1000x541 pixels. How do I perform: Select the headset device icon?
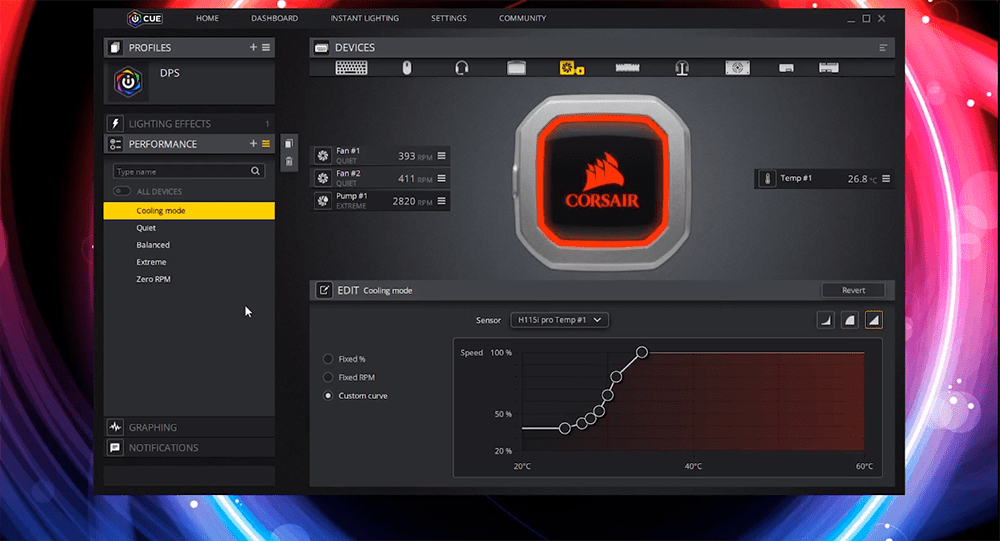tap(462, 68)
